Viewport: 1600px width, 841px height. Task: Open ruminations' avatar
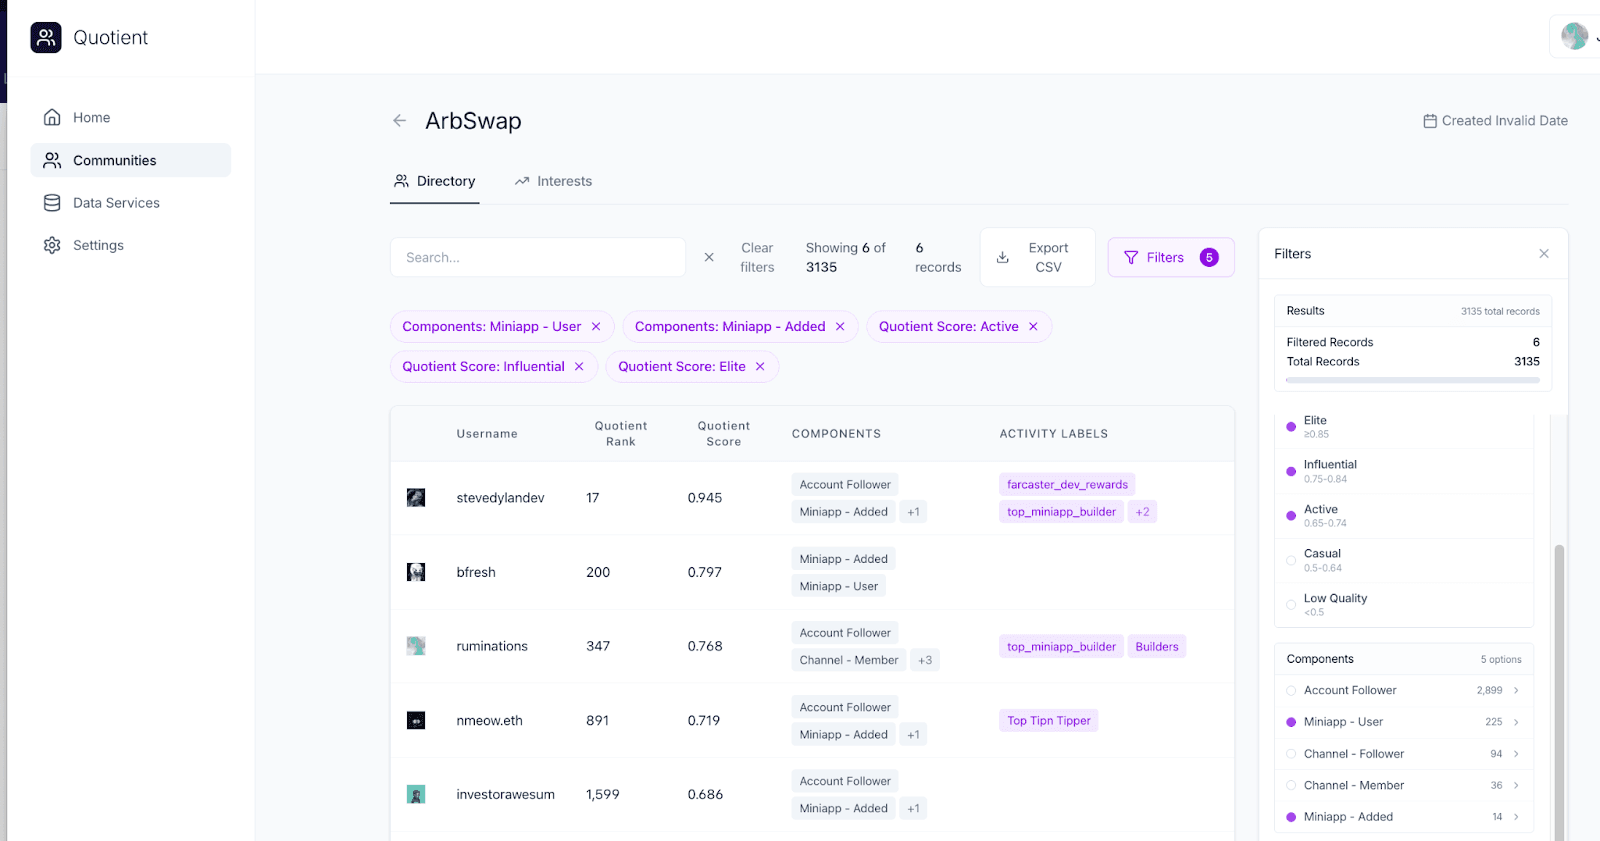coord(416,646)
